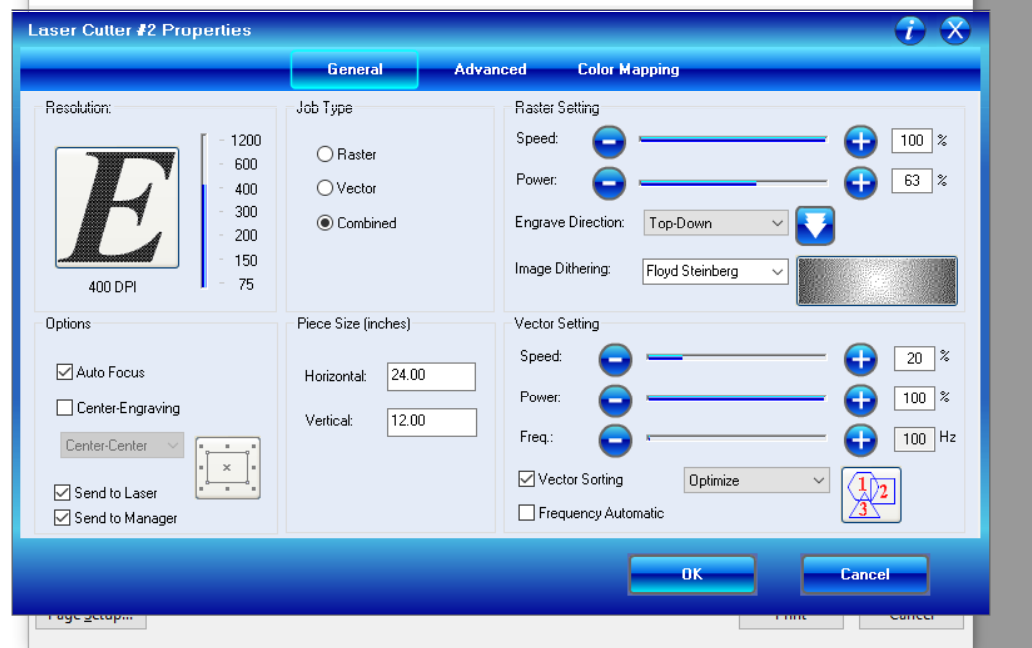Click the raster Power slider track
The width and height of the screenshot is (1032, 648).
[733, 182]
